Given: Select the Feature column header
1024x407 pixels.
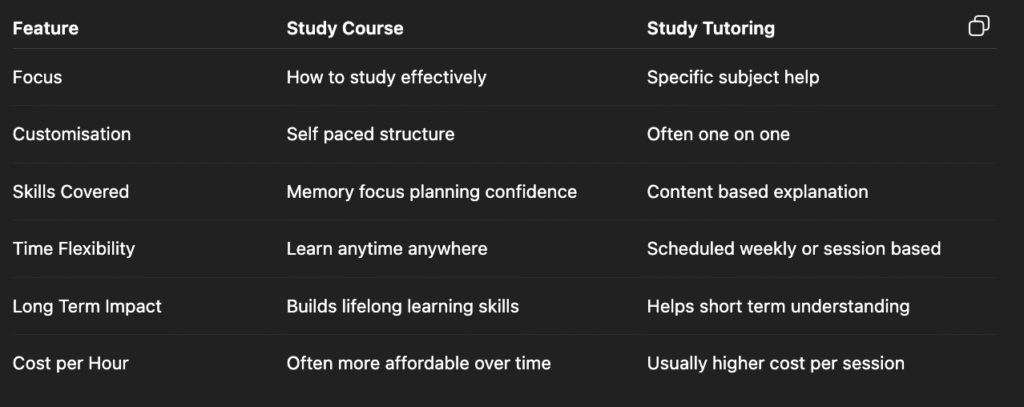Looking at the screenshot, I should [46, 28].
